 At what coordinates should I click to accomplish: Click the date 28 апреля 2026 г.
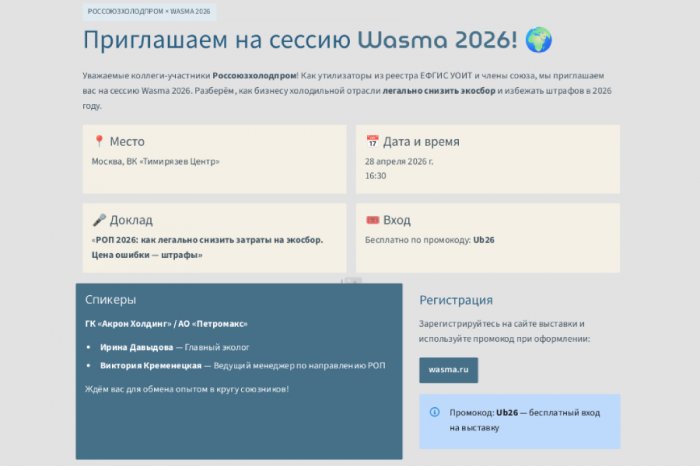pyautogui.click(x=399, y=161)
